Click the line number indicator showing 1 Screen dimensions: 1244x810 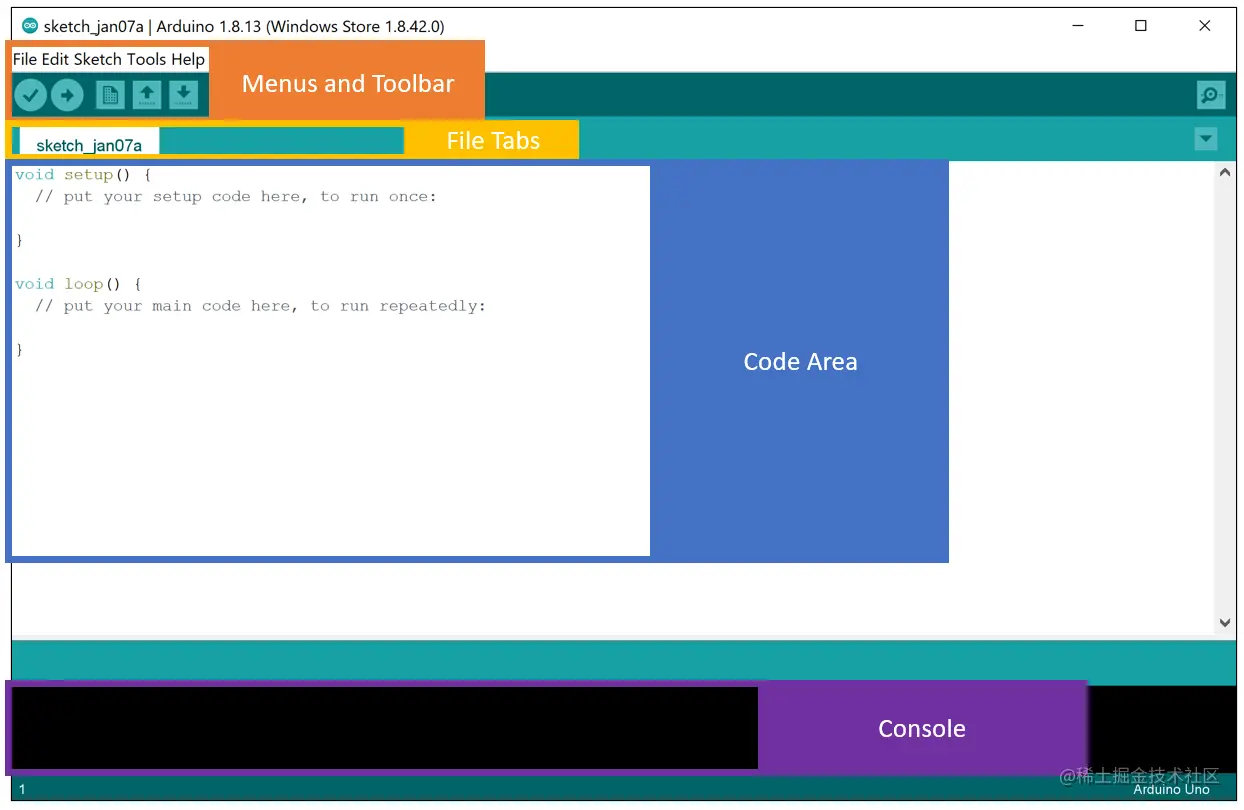tap(22, 789)
